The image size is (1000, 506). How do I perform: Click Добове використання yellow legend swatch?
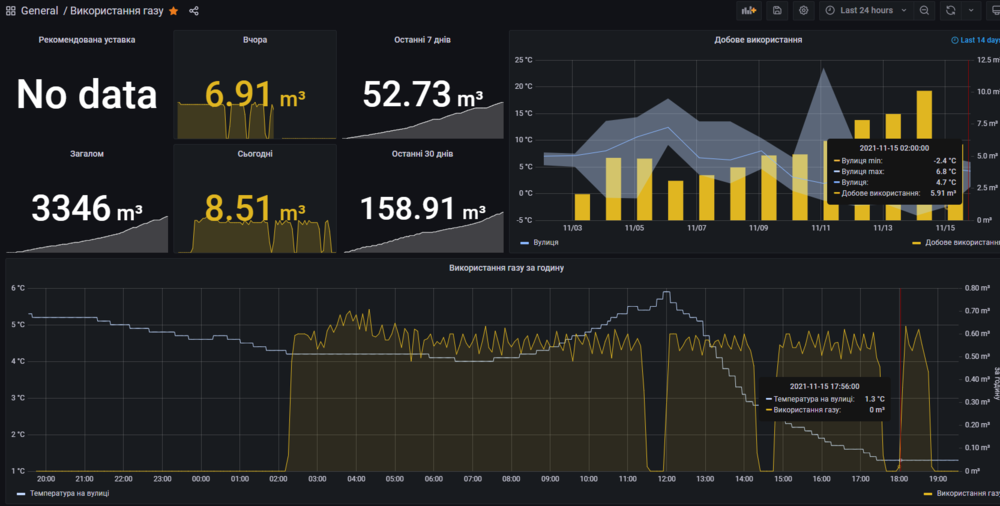tap(916, 243)
